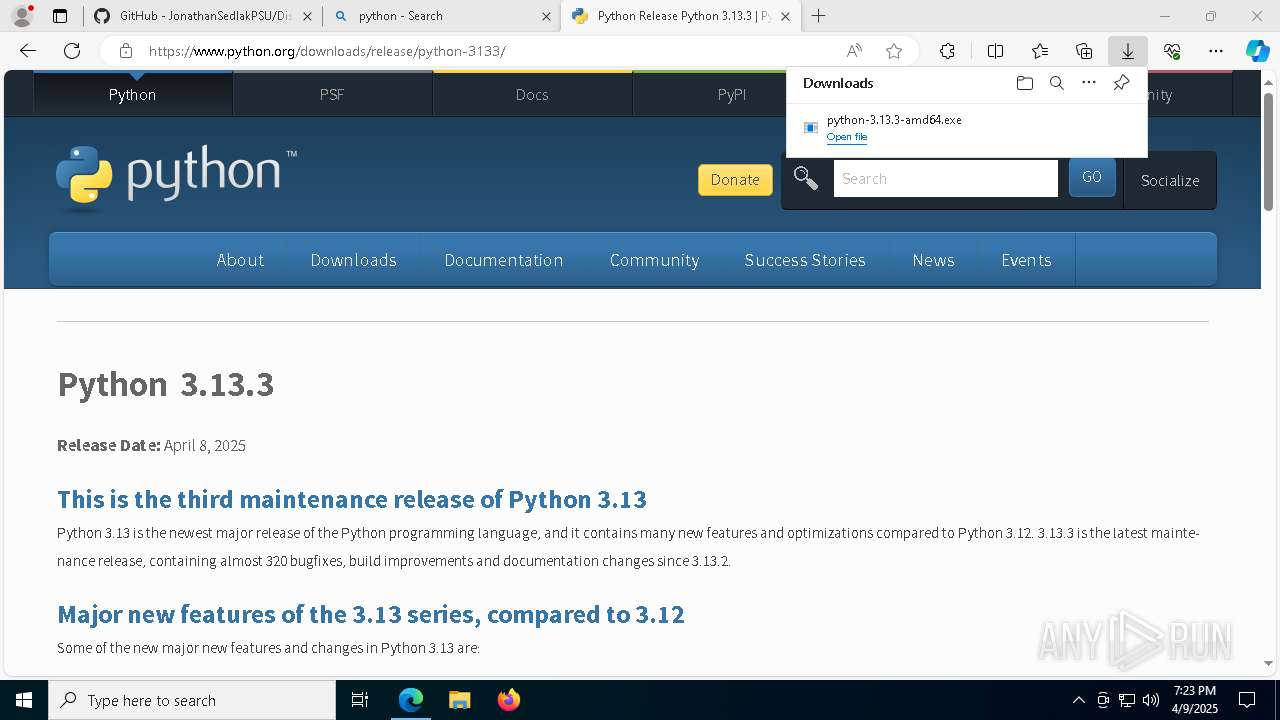Open the Community navigation menu
Image resolution: width=1280 pixels, height=720 pixels.
pyautogui.click(x=654, y=260)
